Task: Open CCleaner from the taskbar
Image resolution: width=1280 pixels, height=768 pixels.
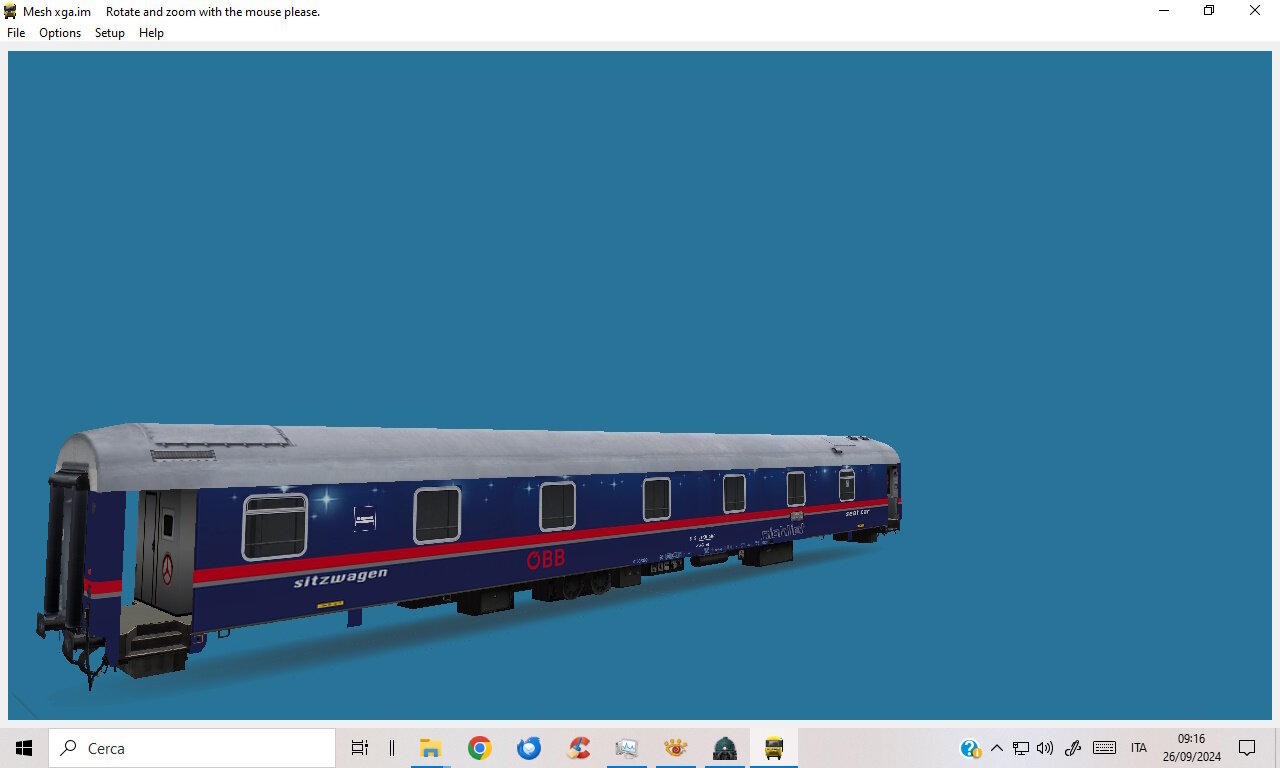Action: point(578,748)
